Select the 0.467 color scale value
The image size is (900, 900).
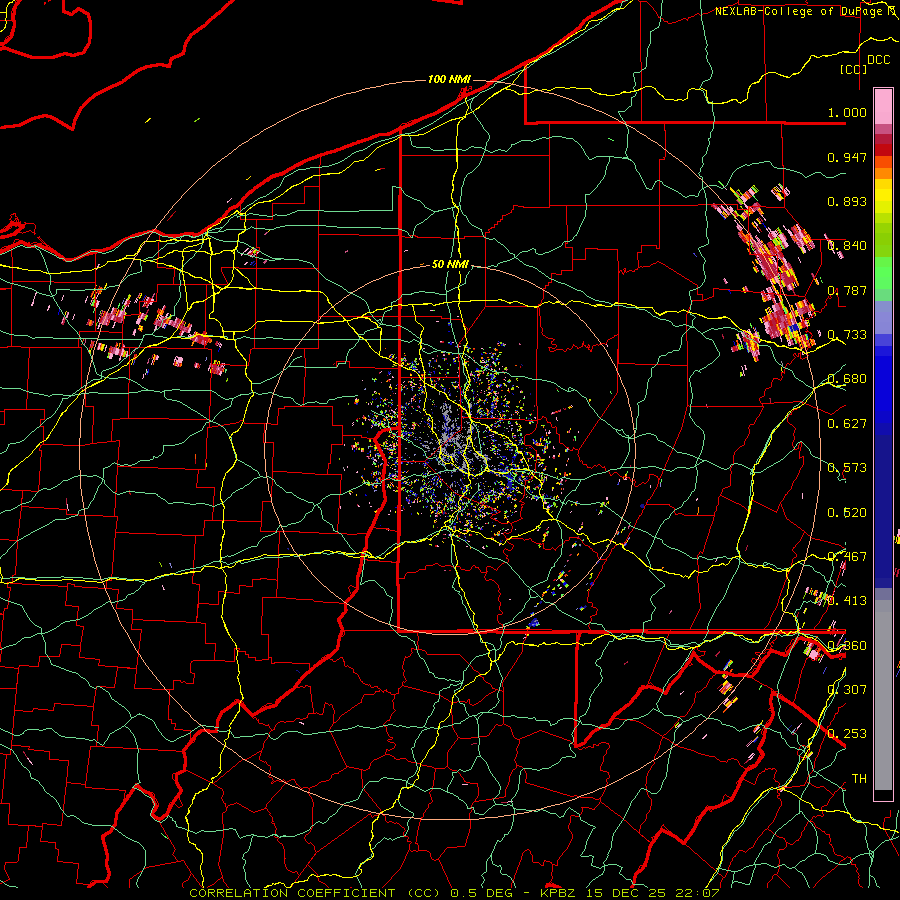point(847,556)
